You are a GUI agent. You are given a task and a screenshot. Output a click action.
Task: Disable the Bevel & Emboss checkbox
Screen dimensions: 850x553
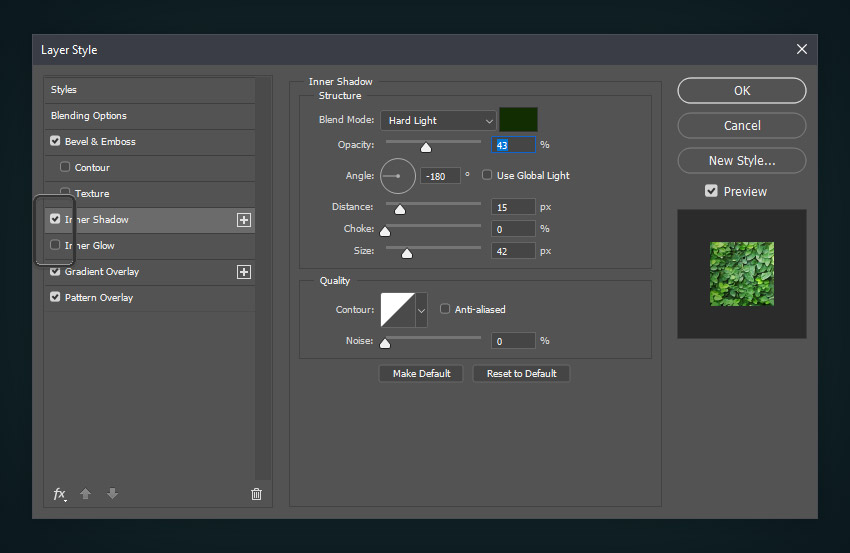55,142
